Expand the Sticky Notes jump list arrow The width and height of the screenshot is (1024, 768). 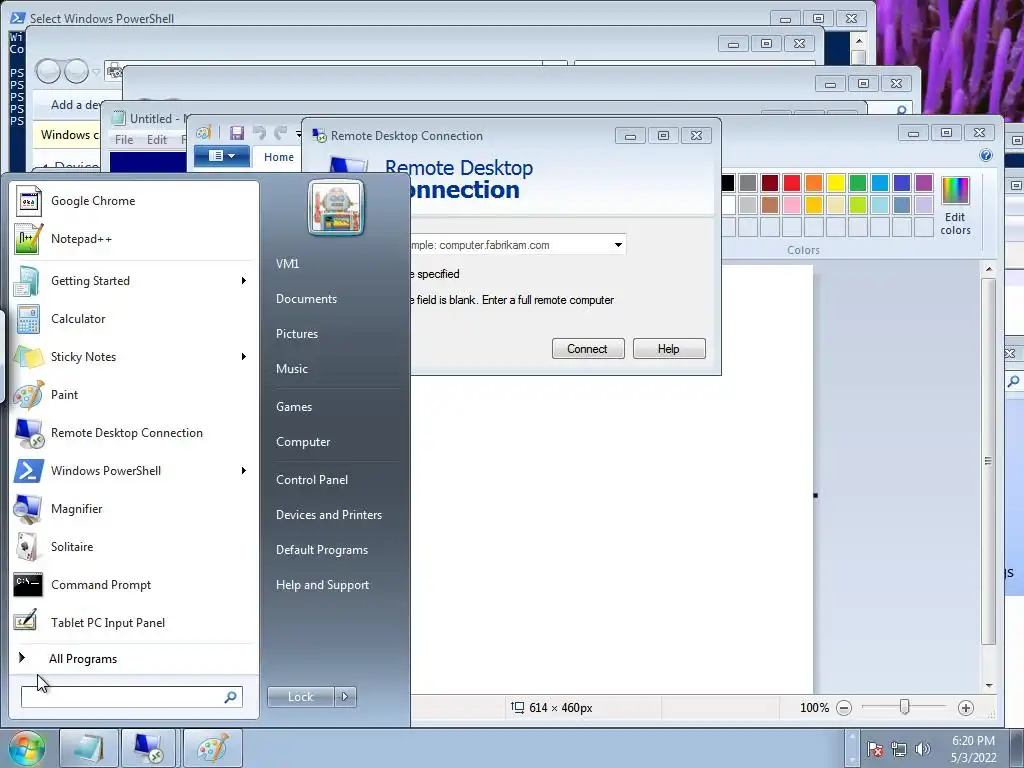pos(244,357)
